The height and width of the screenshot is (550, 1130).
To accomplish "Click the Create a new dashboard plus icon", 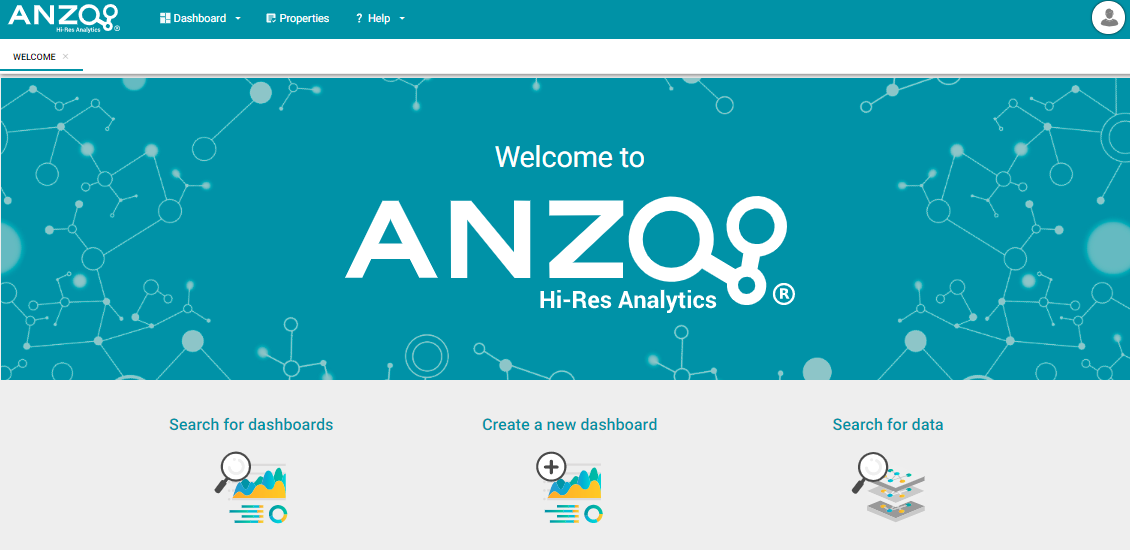I will [551, 467].
